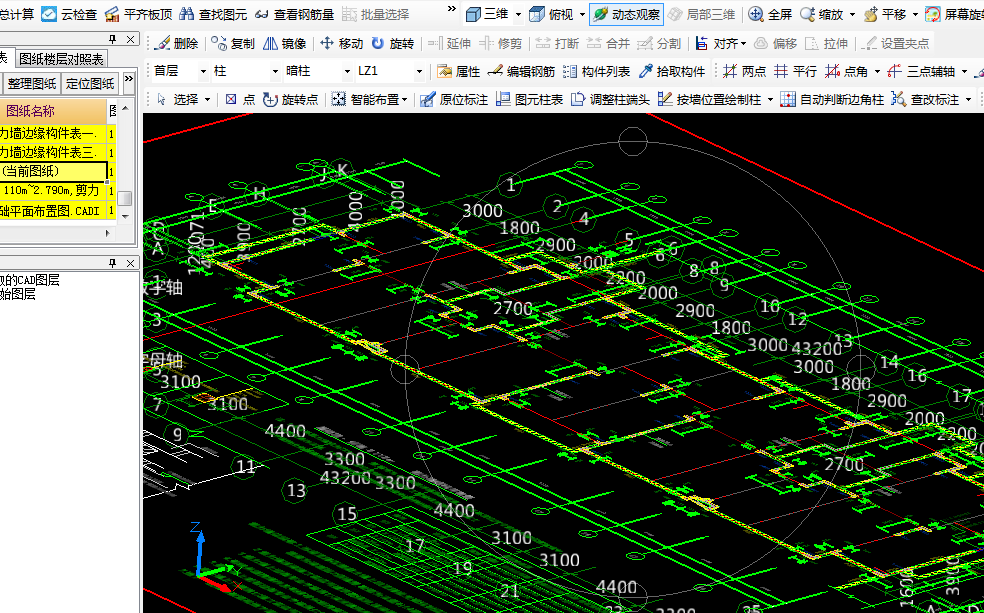Switch to 三维 3D view
This screenshot has width=984, height=613.
(488, 14)
